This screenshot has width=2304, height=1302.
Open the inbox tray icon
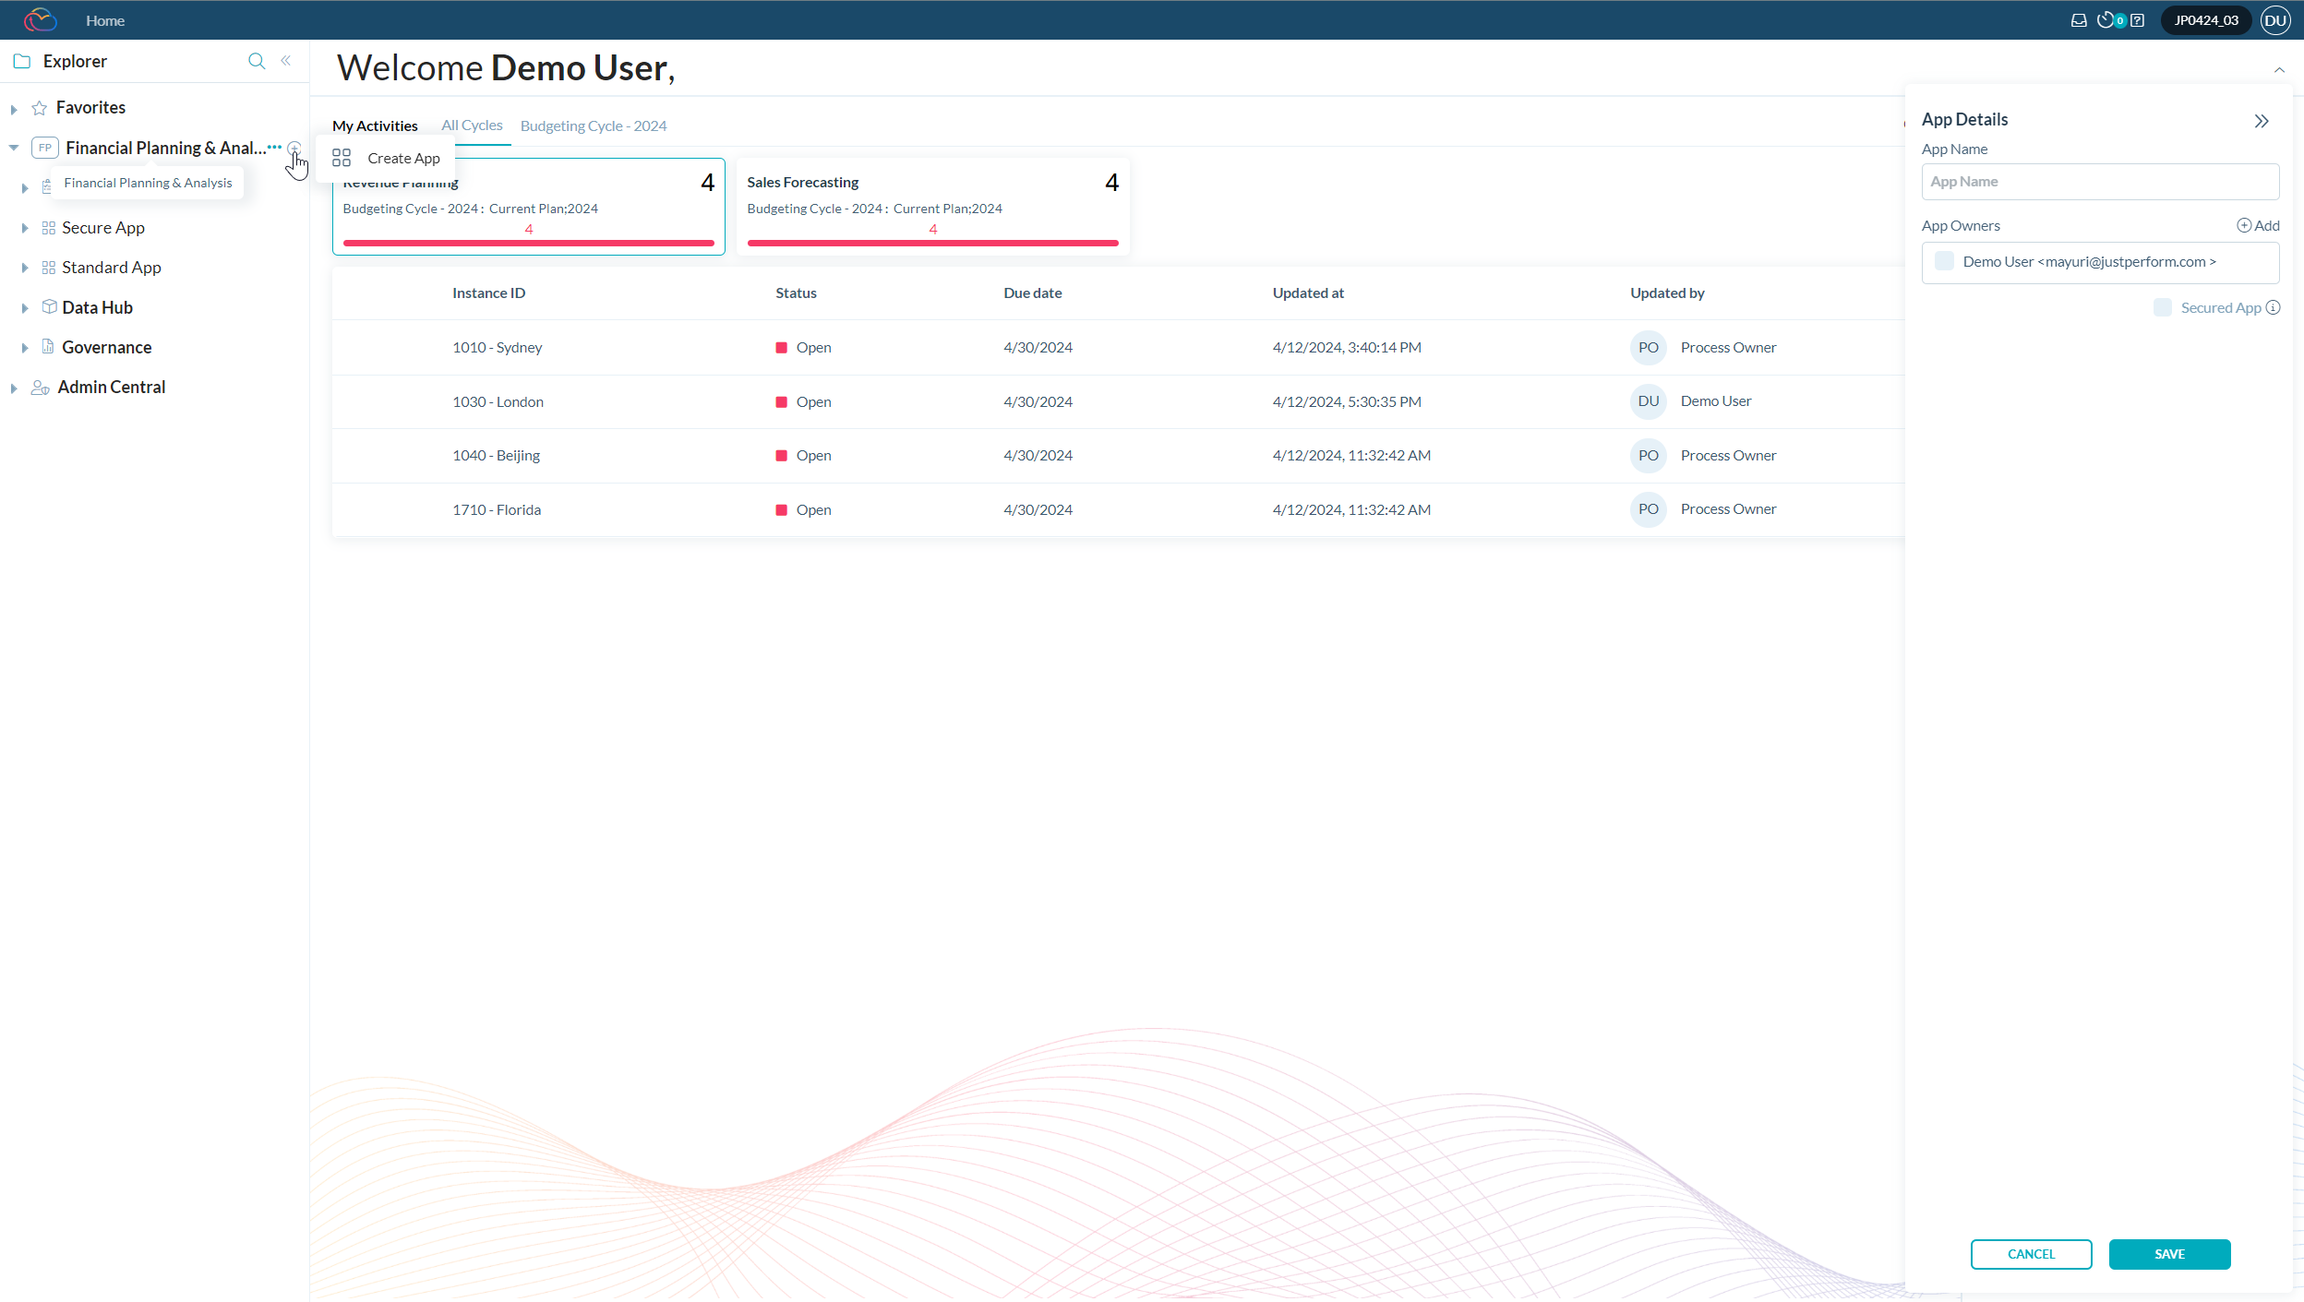2078,20
